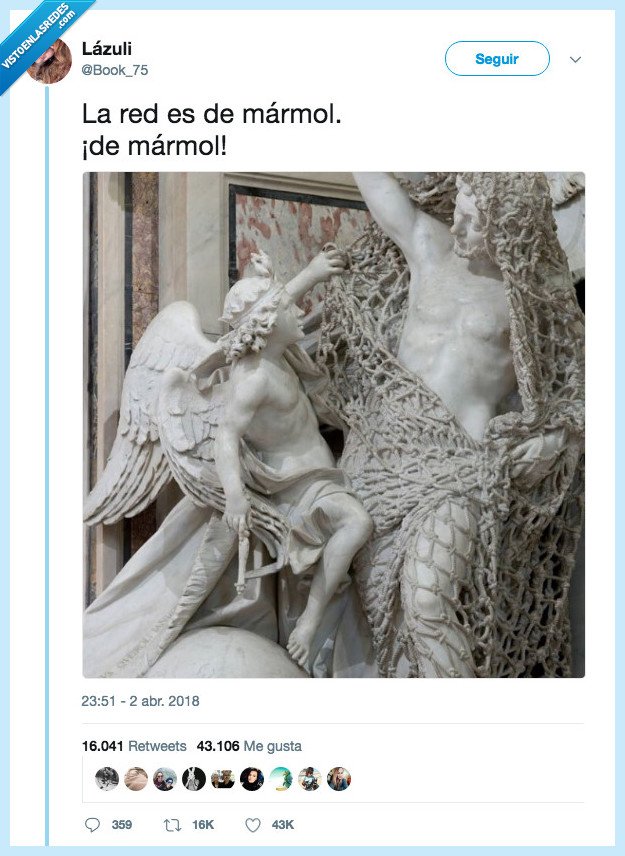Open fourth liker's dark avatar

[194, 778]
